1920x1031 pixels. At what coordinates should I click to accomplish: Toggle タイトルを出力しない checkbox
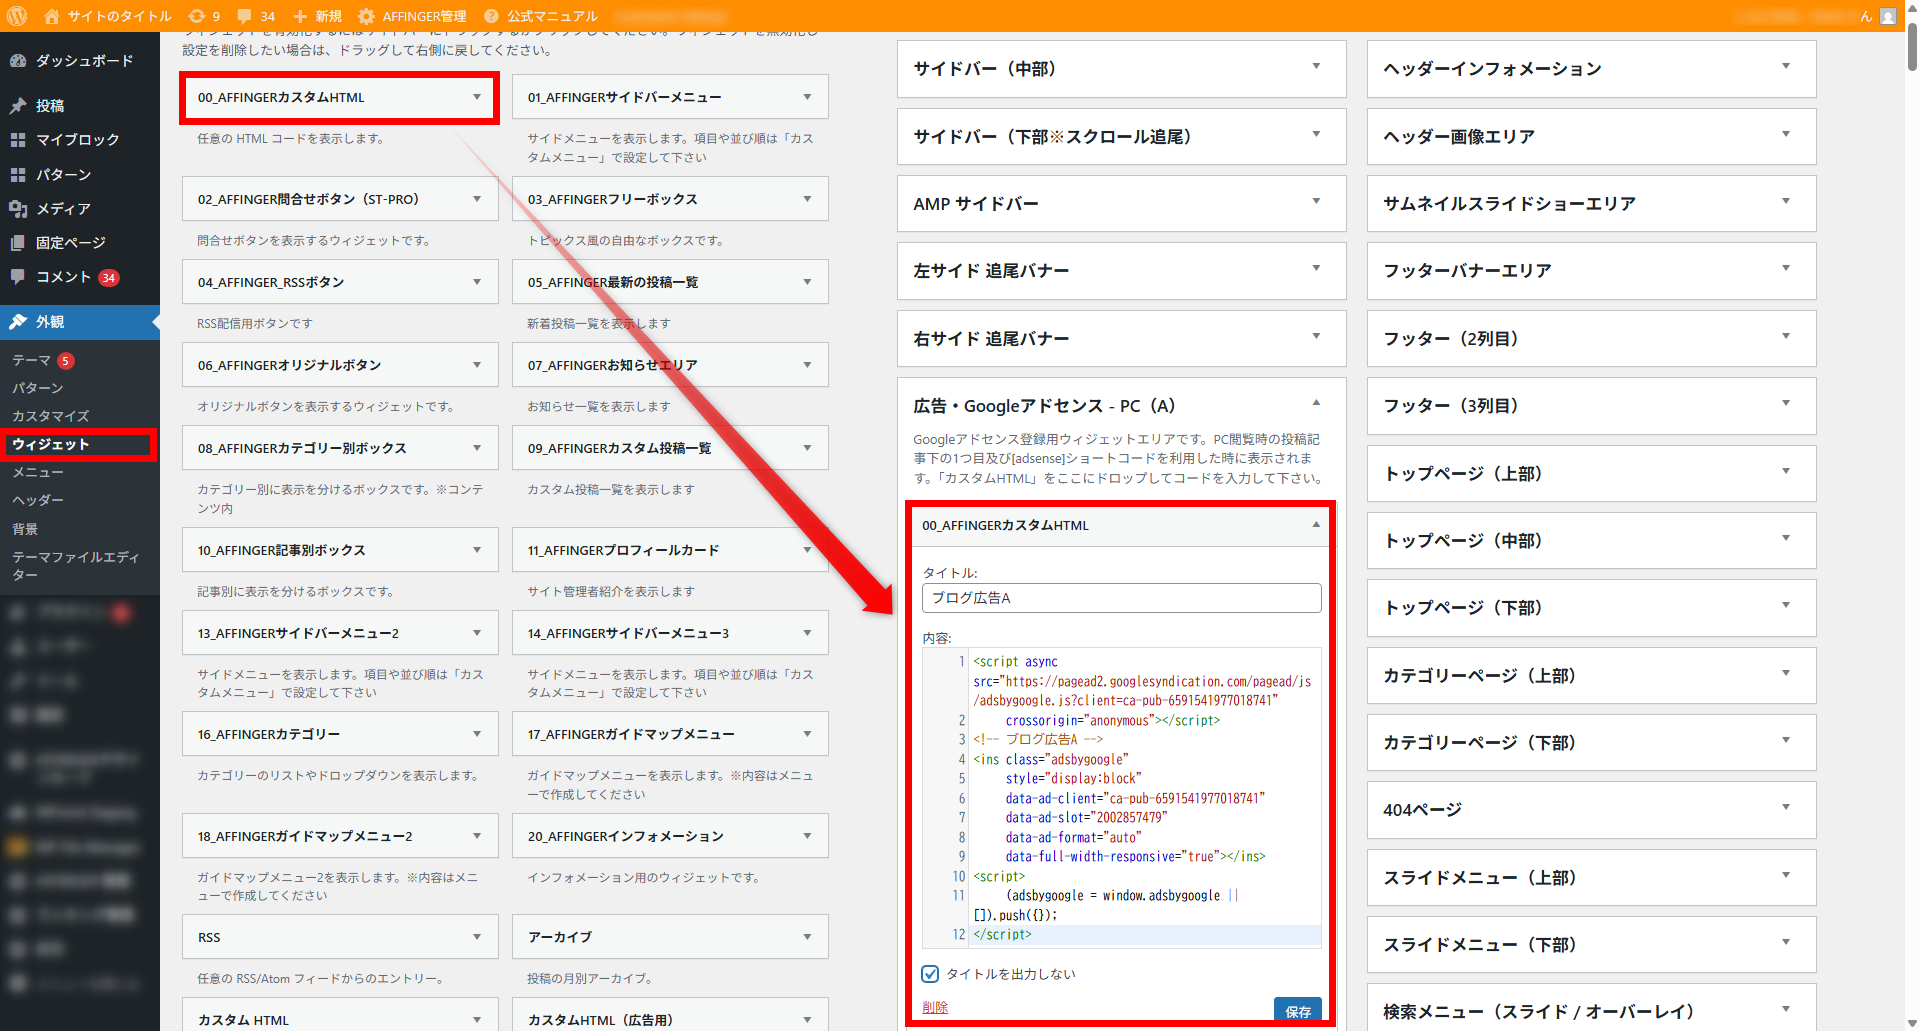click(930, 974)
